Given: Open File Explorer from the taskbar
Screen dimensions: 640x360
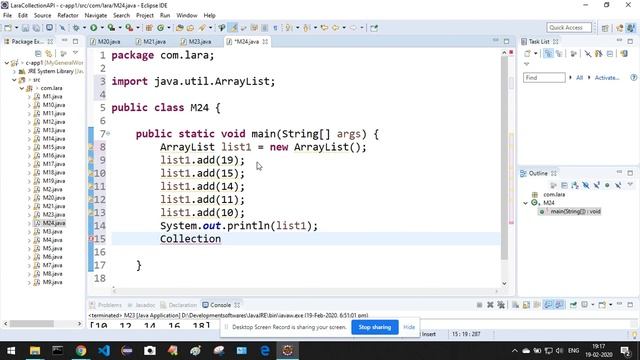Looking at the screenshot, I should pos(35,351).
